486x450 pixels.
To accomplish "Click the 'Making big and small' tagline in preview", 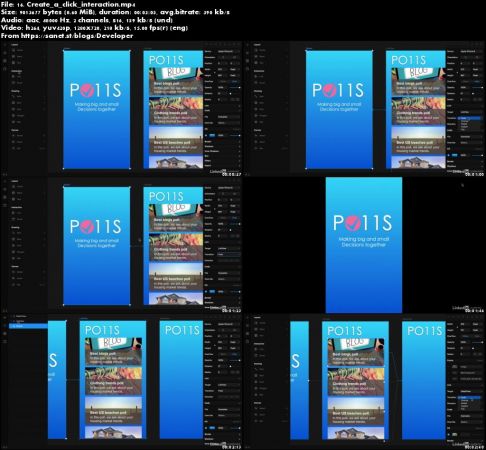I will 364,239.
